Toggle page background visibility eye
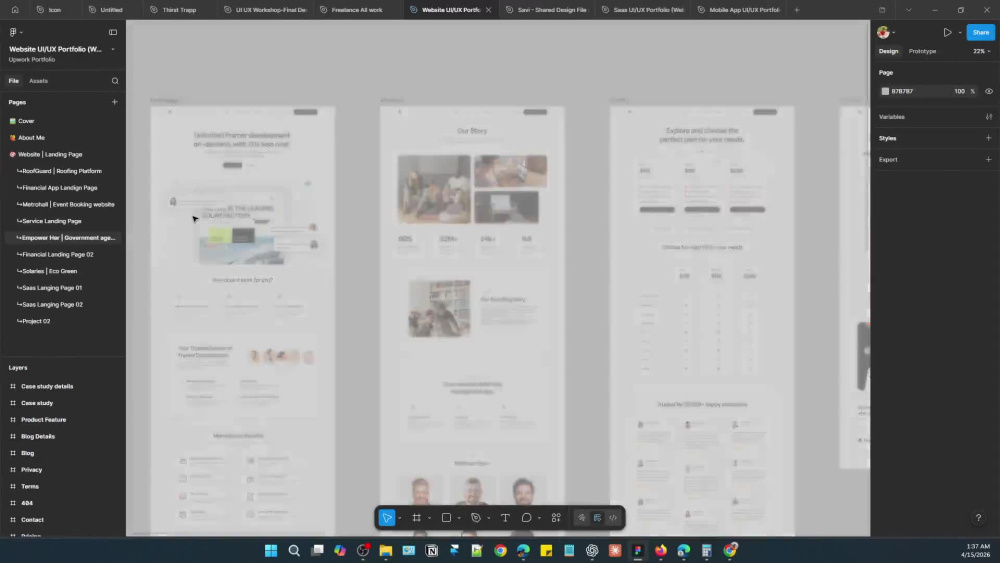 point(989,91)
